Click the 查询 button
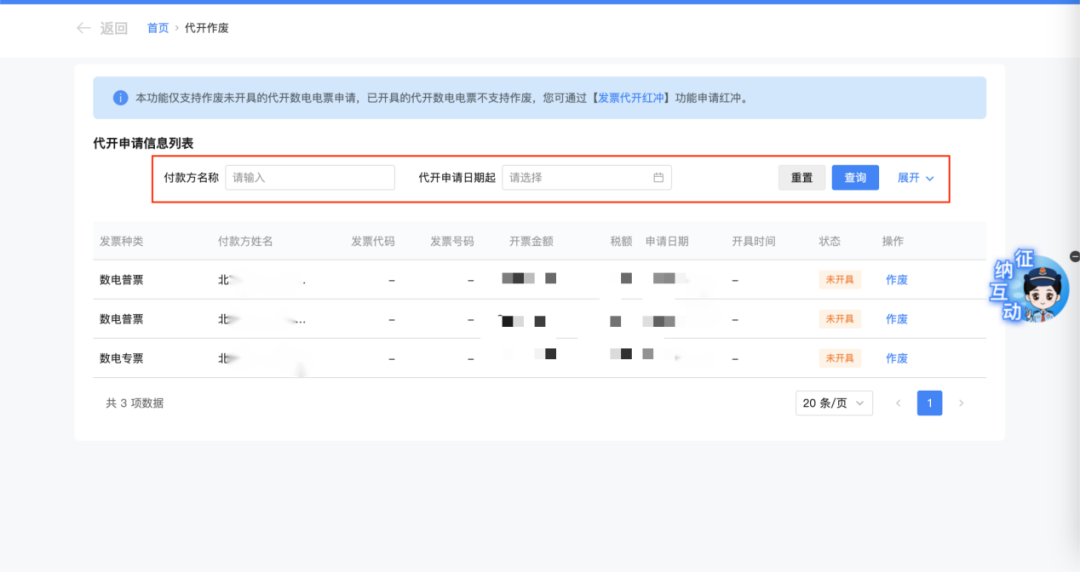This screenshot has width=1080, height=574. [855, 178]
